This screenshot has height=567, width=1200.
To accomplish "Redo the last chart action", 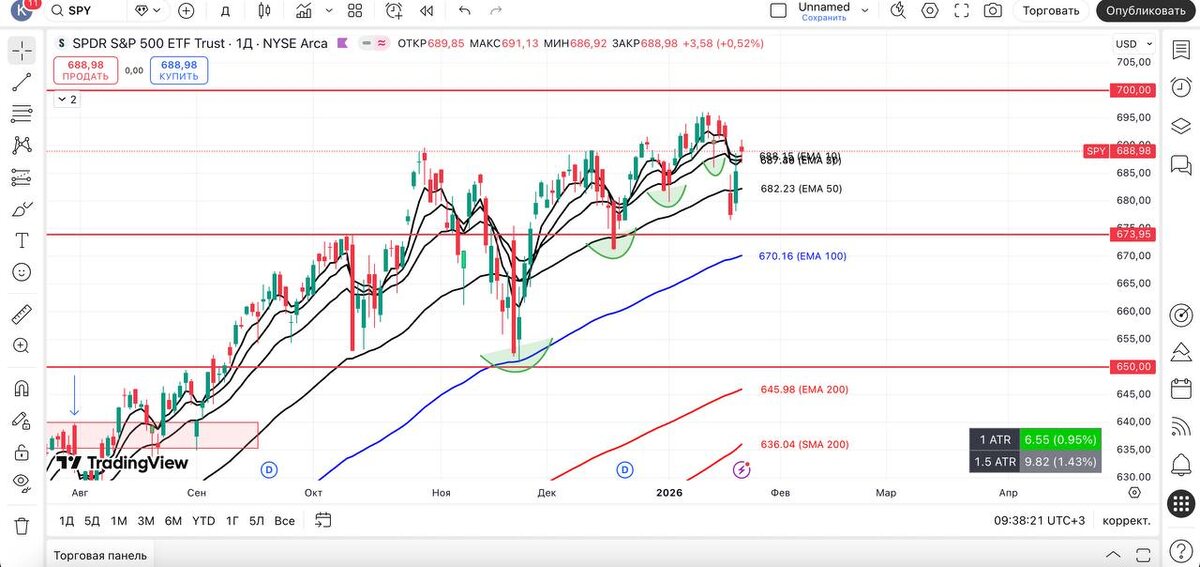I will point(496,11).
